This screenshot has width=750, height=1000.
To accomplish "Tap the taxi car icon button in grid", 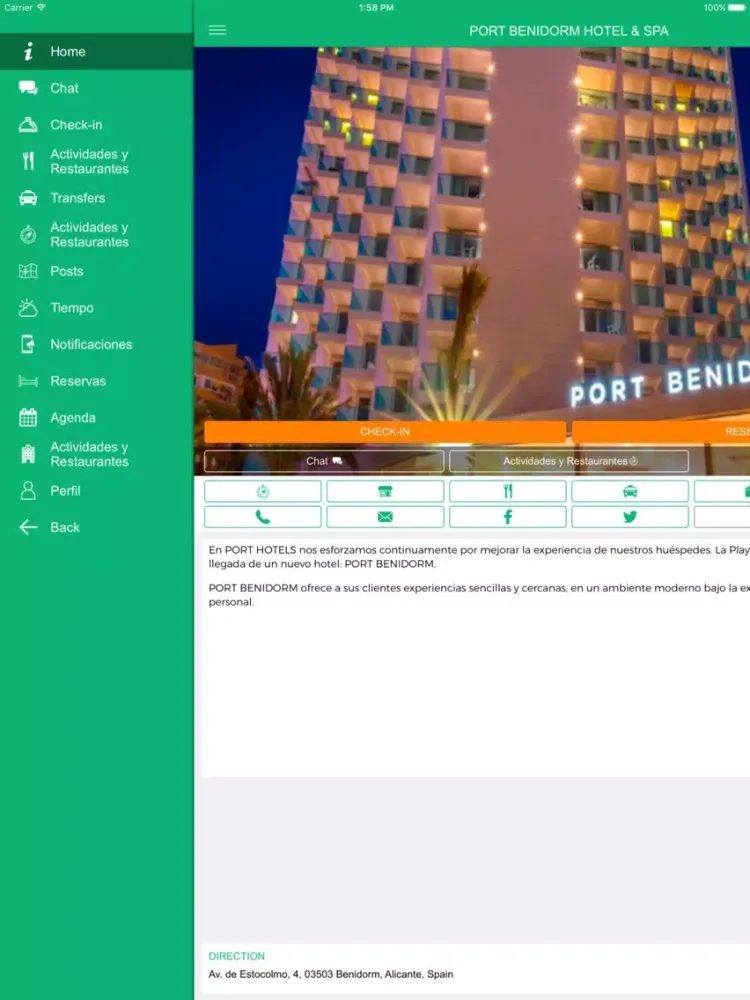I will click(630, 491).
